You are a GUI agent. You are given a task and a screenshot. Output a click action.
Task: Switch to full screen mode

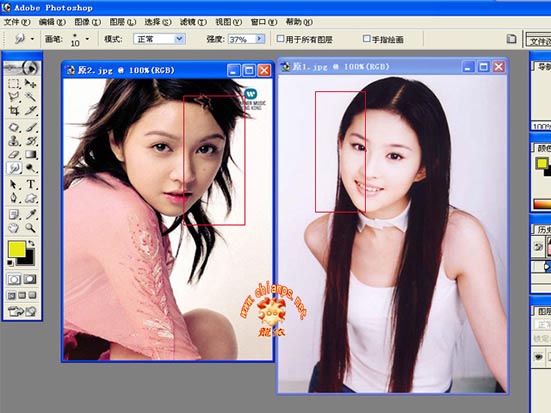tap(32, 295)
